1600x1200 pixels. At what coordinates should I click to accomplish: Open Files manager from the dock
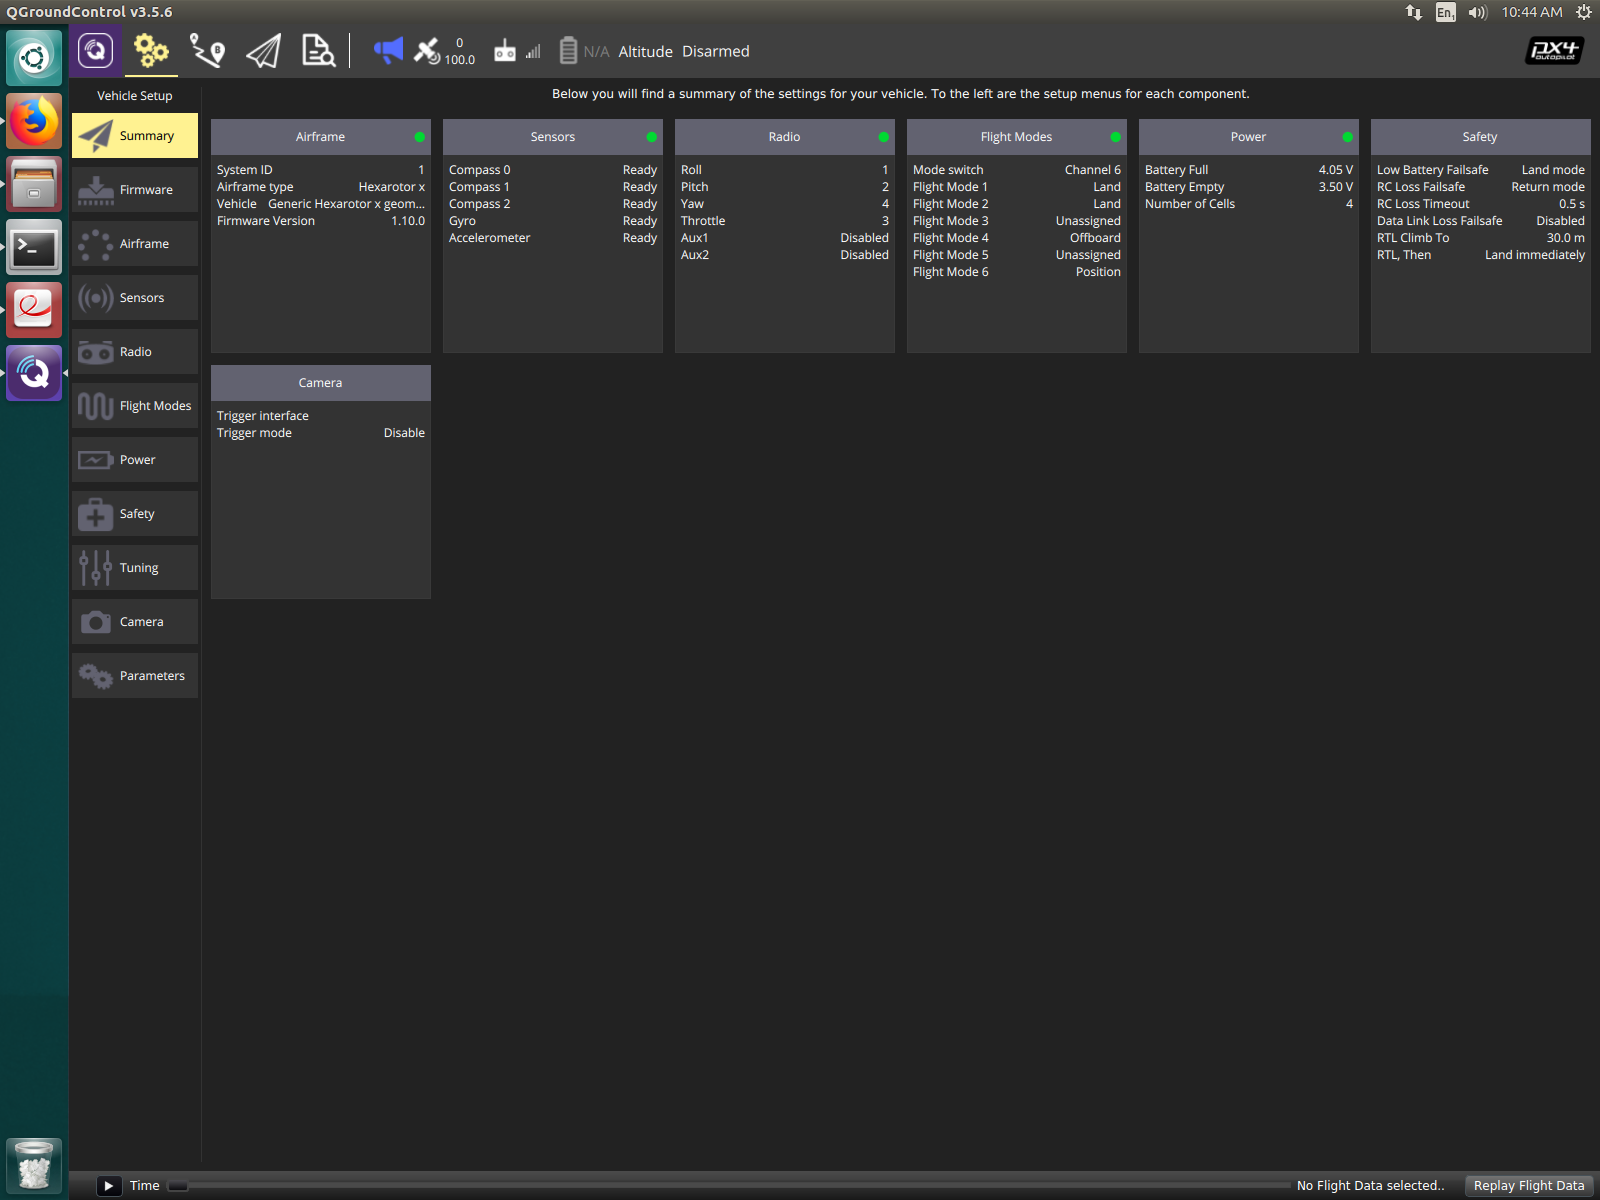(x=34, y=184)
